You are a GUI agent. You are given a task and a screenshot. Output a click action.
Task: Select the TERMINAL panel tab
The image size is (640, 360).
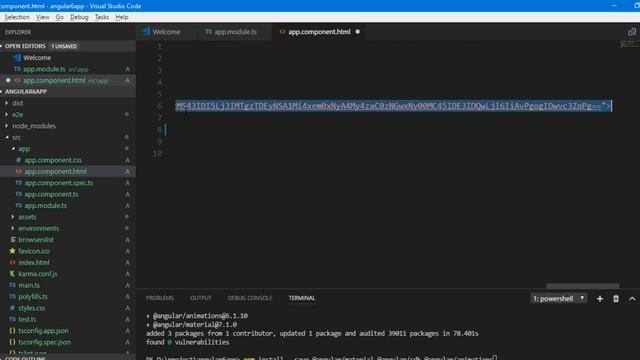tap(302, 298)
